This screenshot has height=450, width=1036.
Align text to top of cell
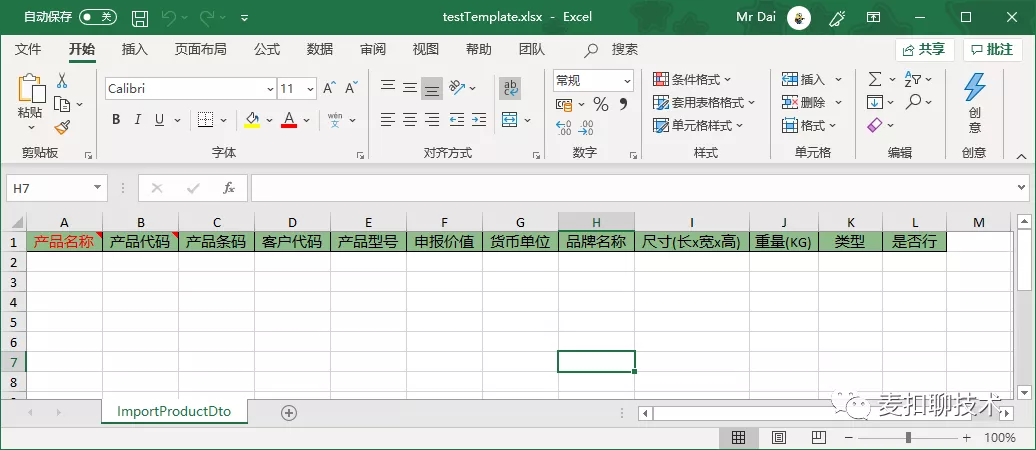point(388,87)
